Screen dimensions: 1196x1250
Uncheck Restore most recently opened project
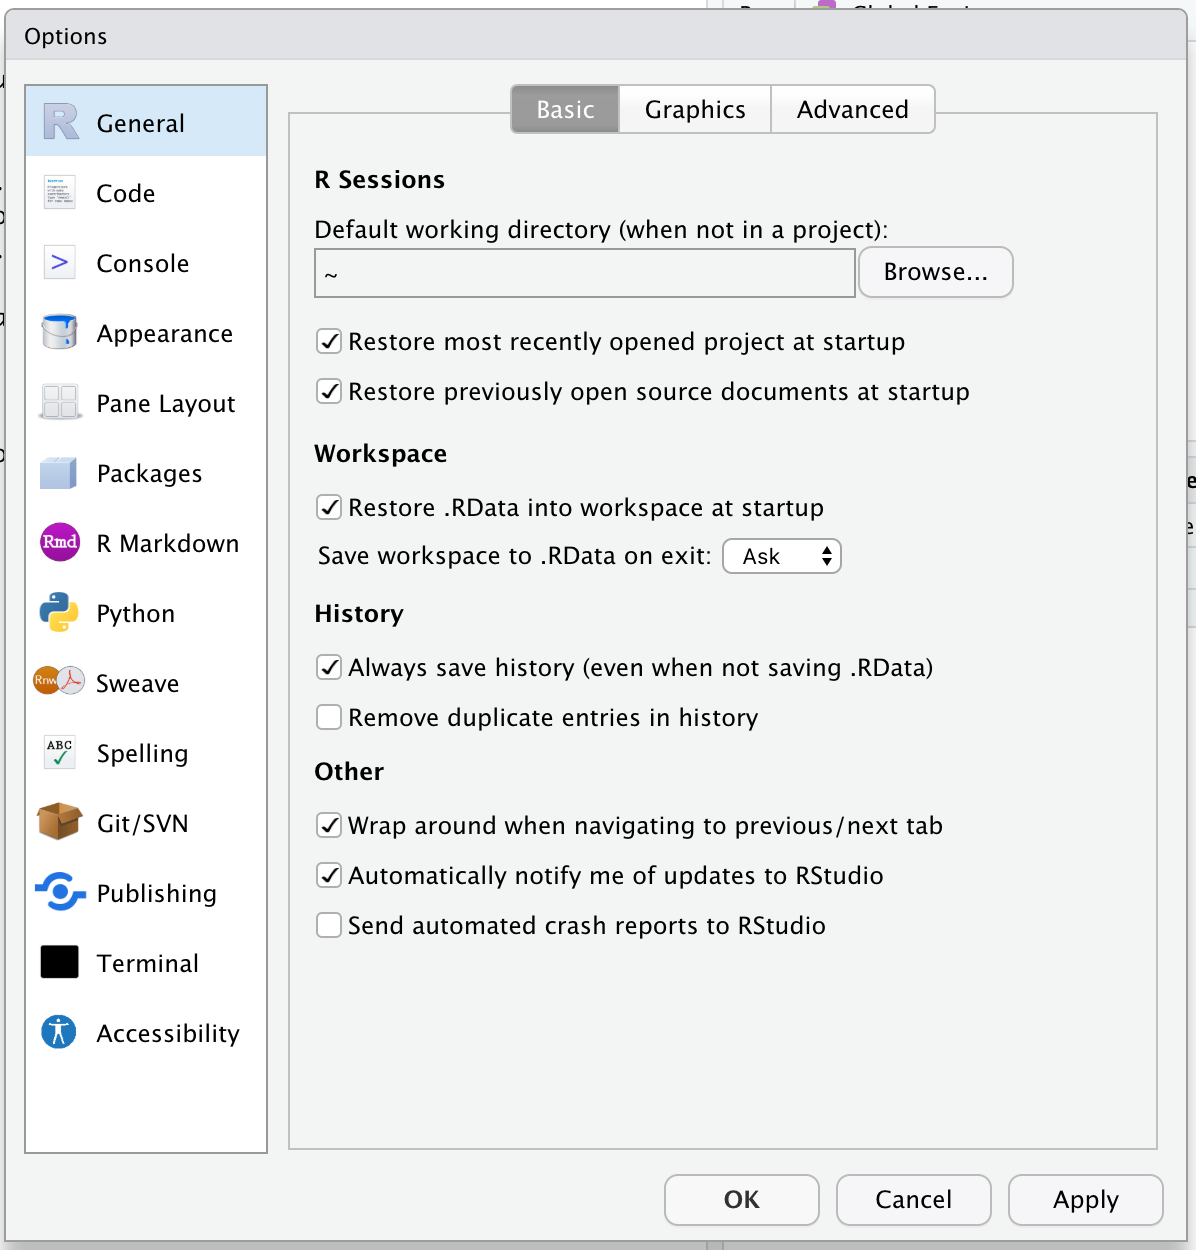[329, 341]
